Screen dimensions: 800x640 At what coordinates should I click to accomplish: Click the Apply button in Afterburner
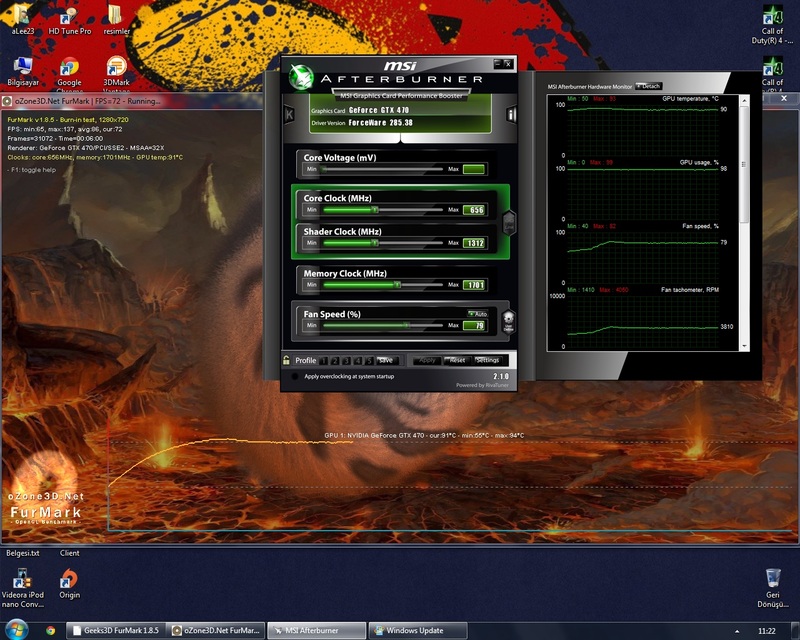pyautogui.click(x=427, y=360)
